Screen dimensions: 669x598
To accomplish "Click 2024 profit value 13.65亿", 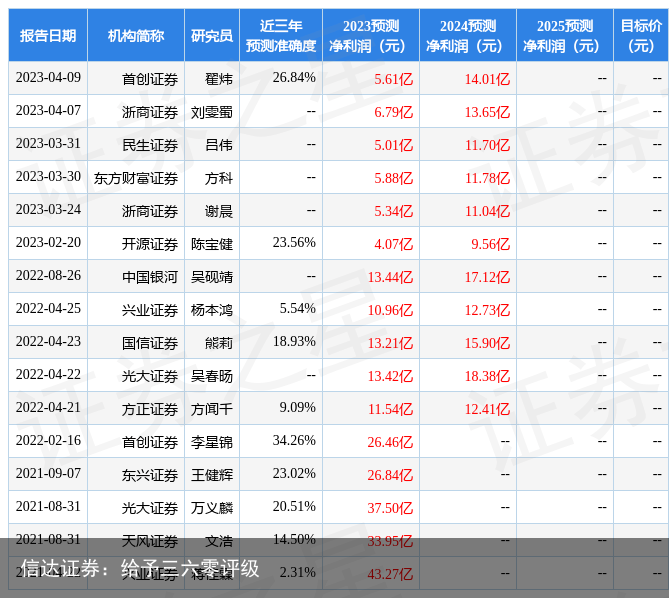I will (487, 112).
